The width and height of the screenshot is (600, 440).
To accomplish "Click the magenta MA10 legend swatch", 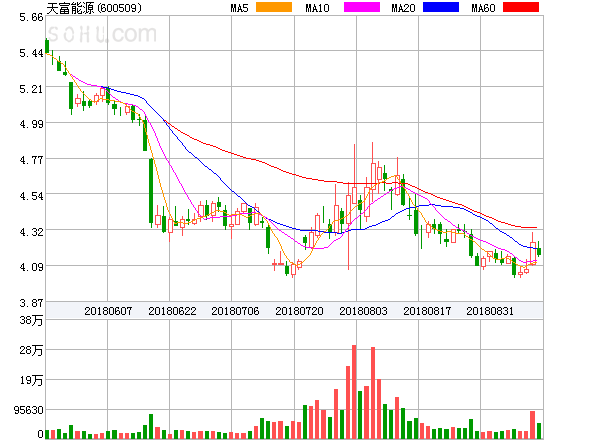I will [x=362, y=7].
